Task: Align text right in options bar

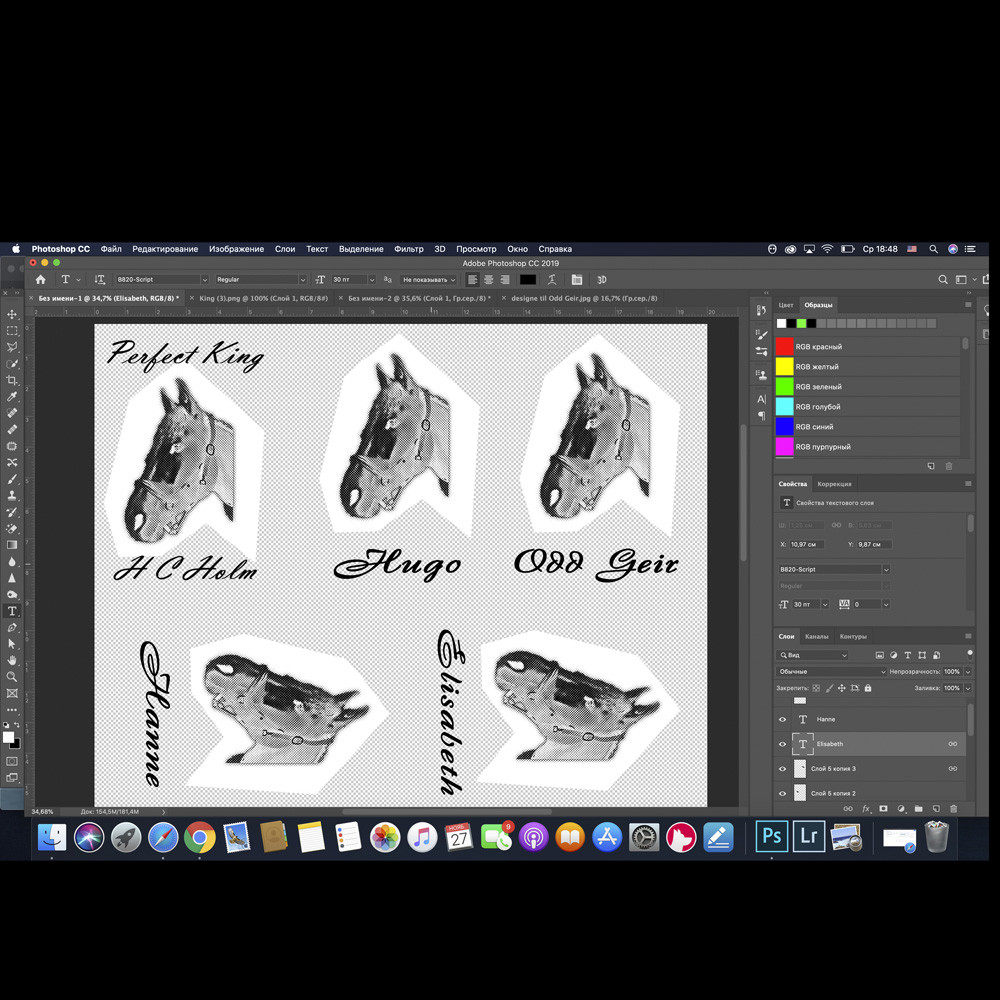Action: pyautogui.click(x=505, y=279)
